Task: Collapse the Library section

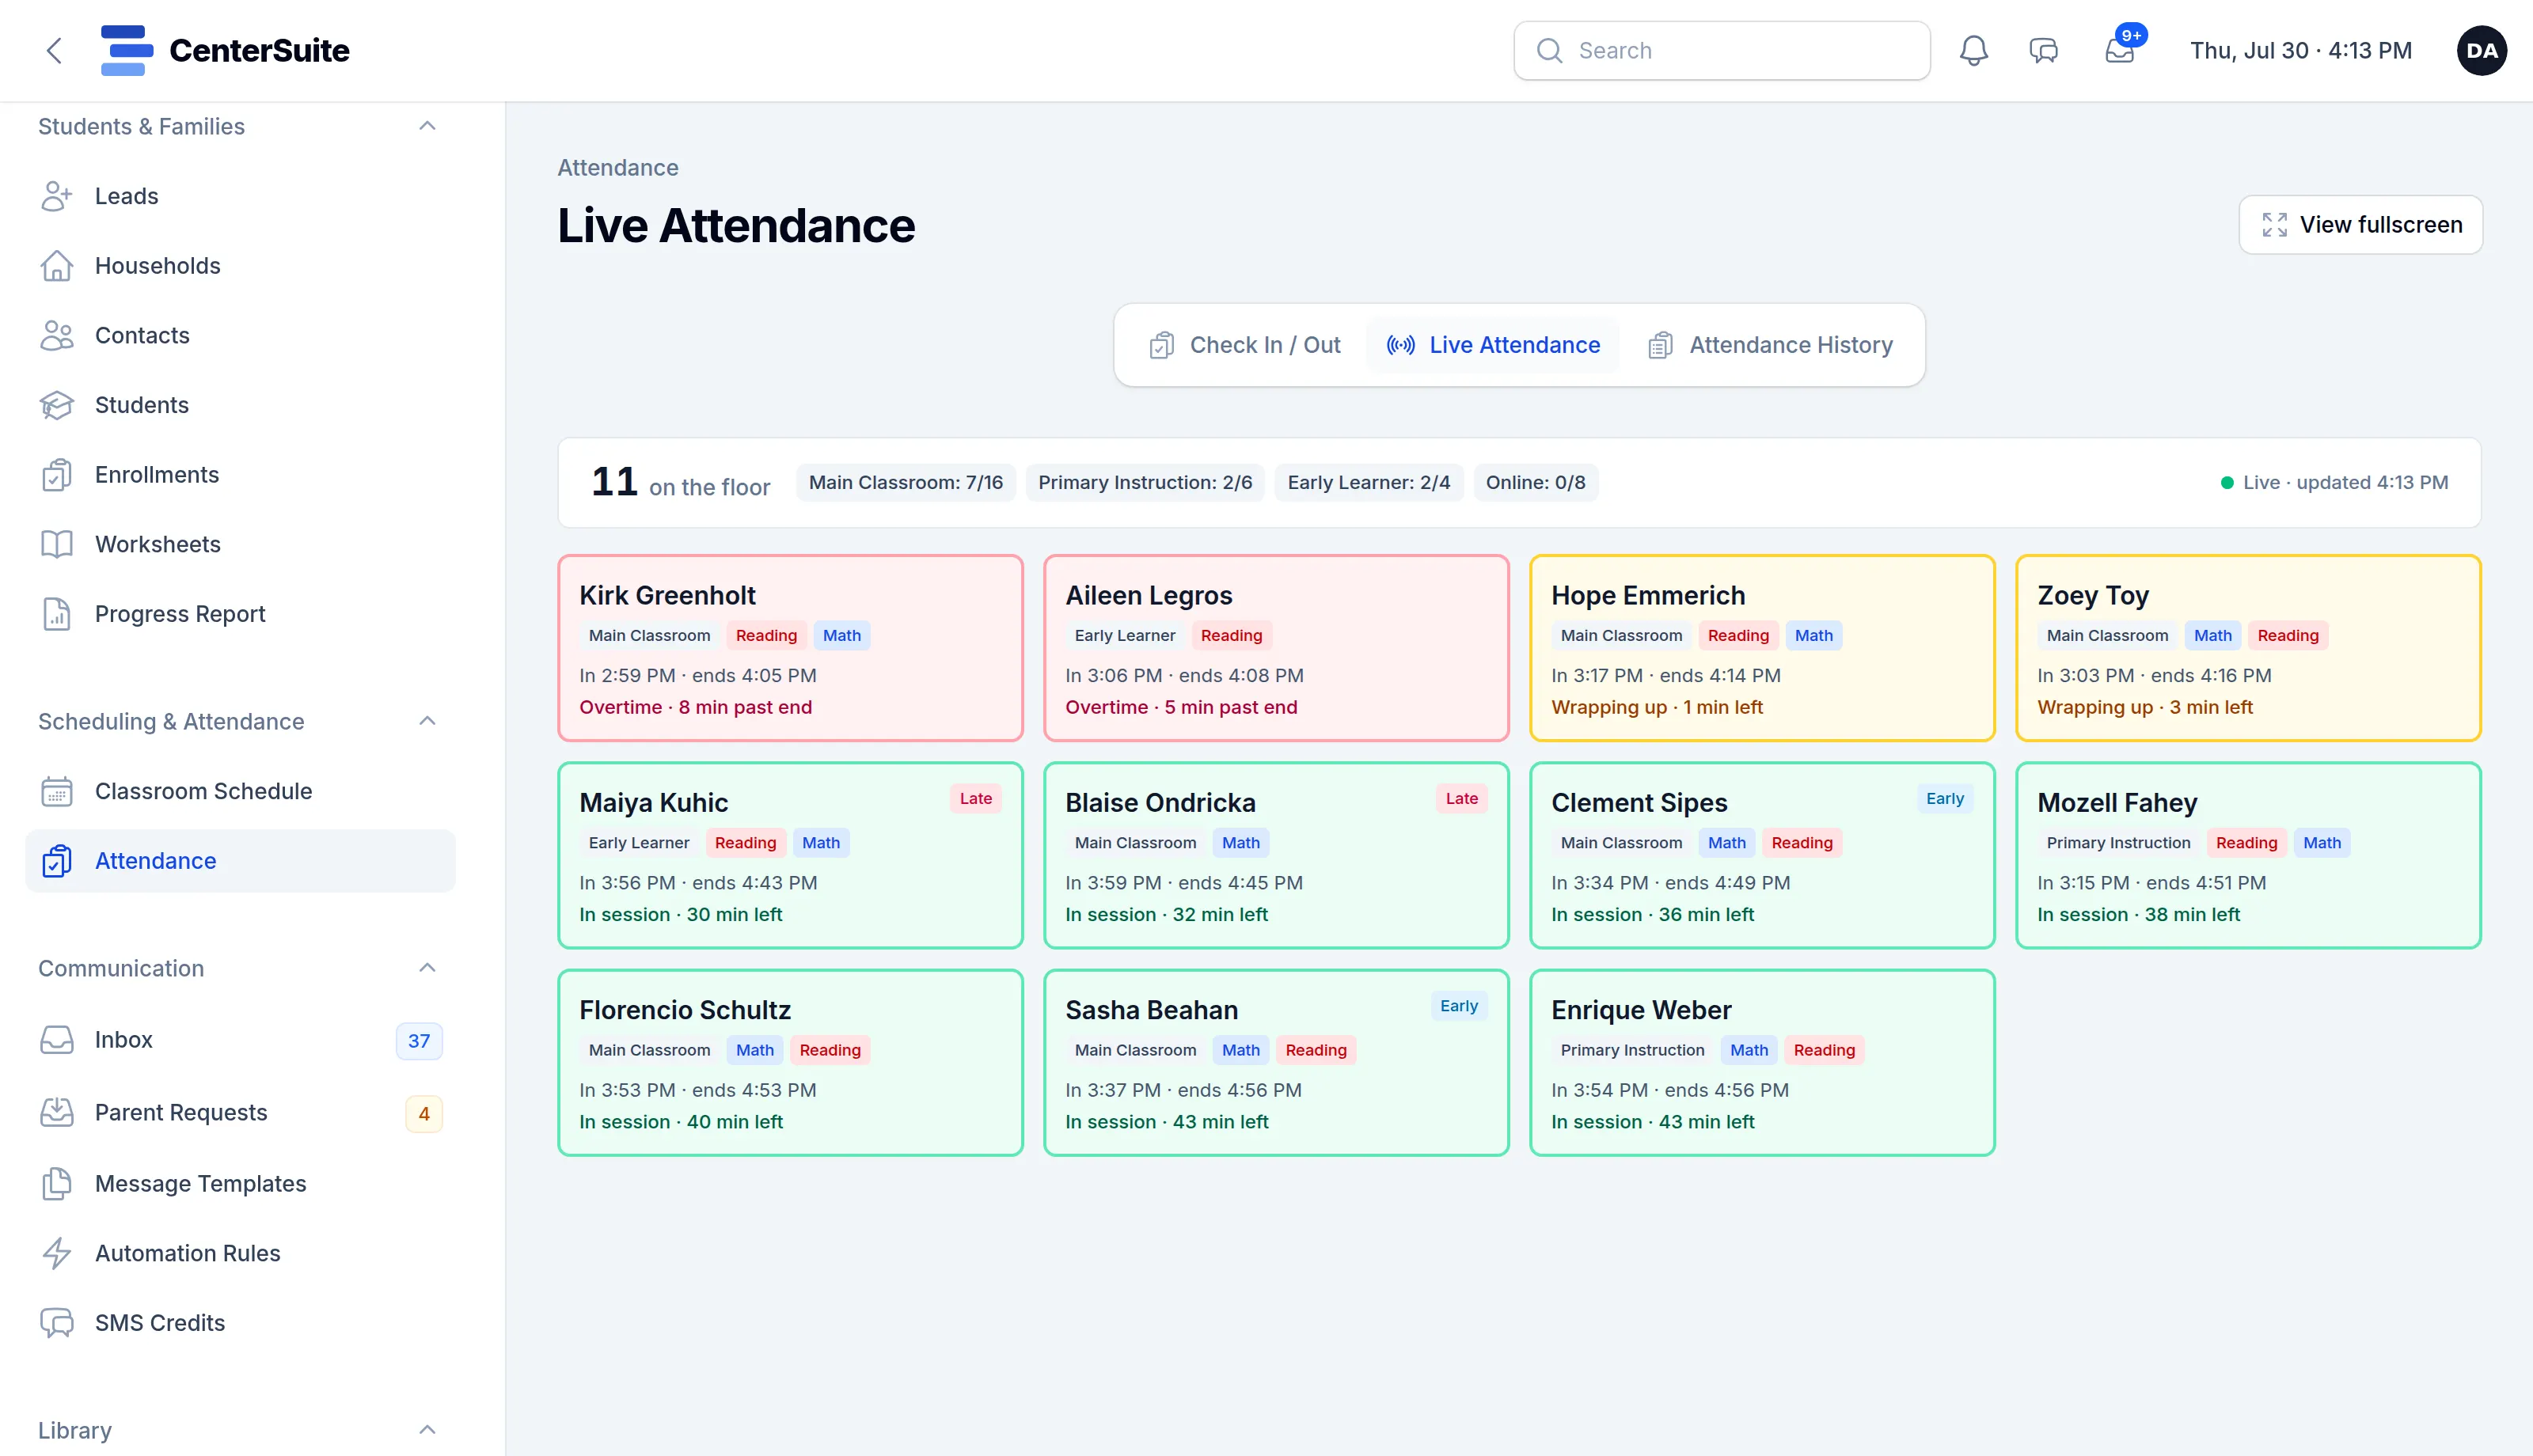Action: pos(427,1430)
